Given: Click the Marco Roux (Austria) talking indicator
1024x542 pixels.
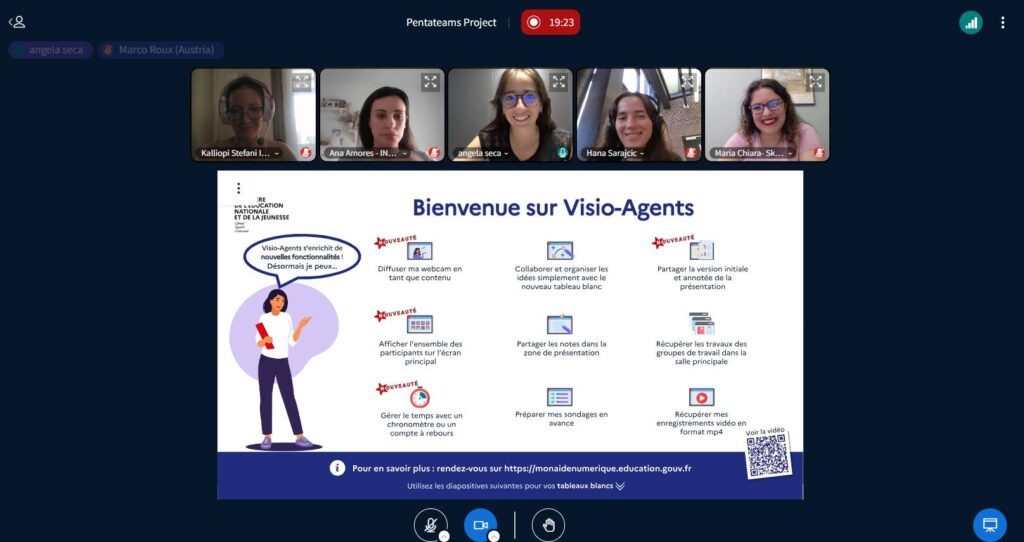Looking at the screenshot, I should [x=161, y=50].
